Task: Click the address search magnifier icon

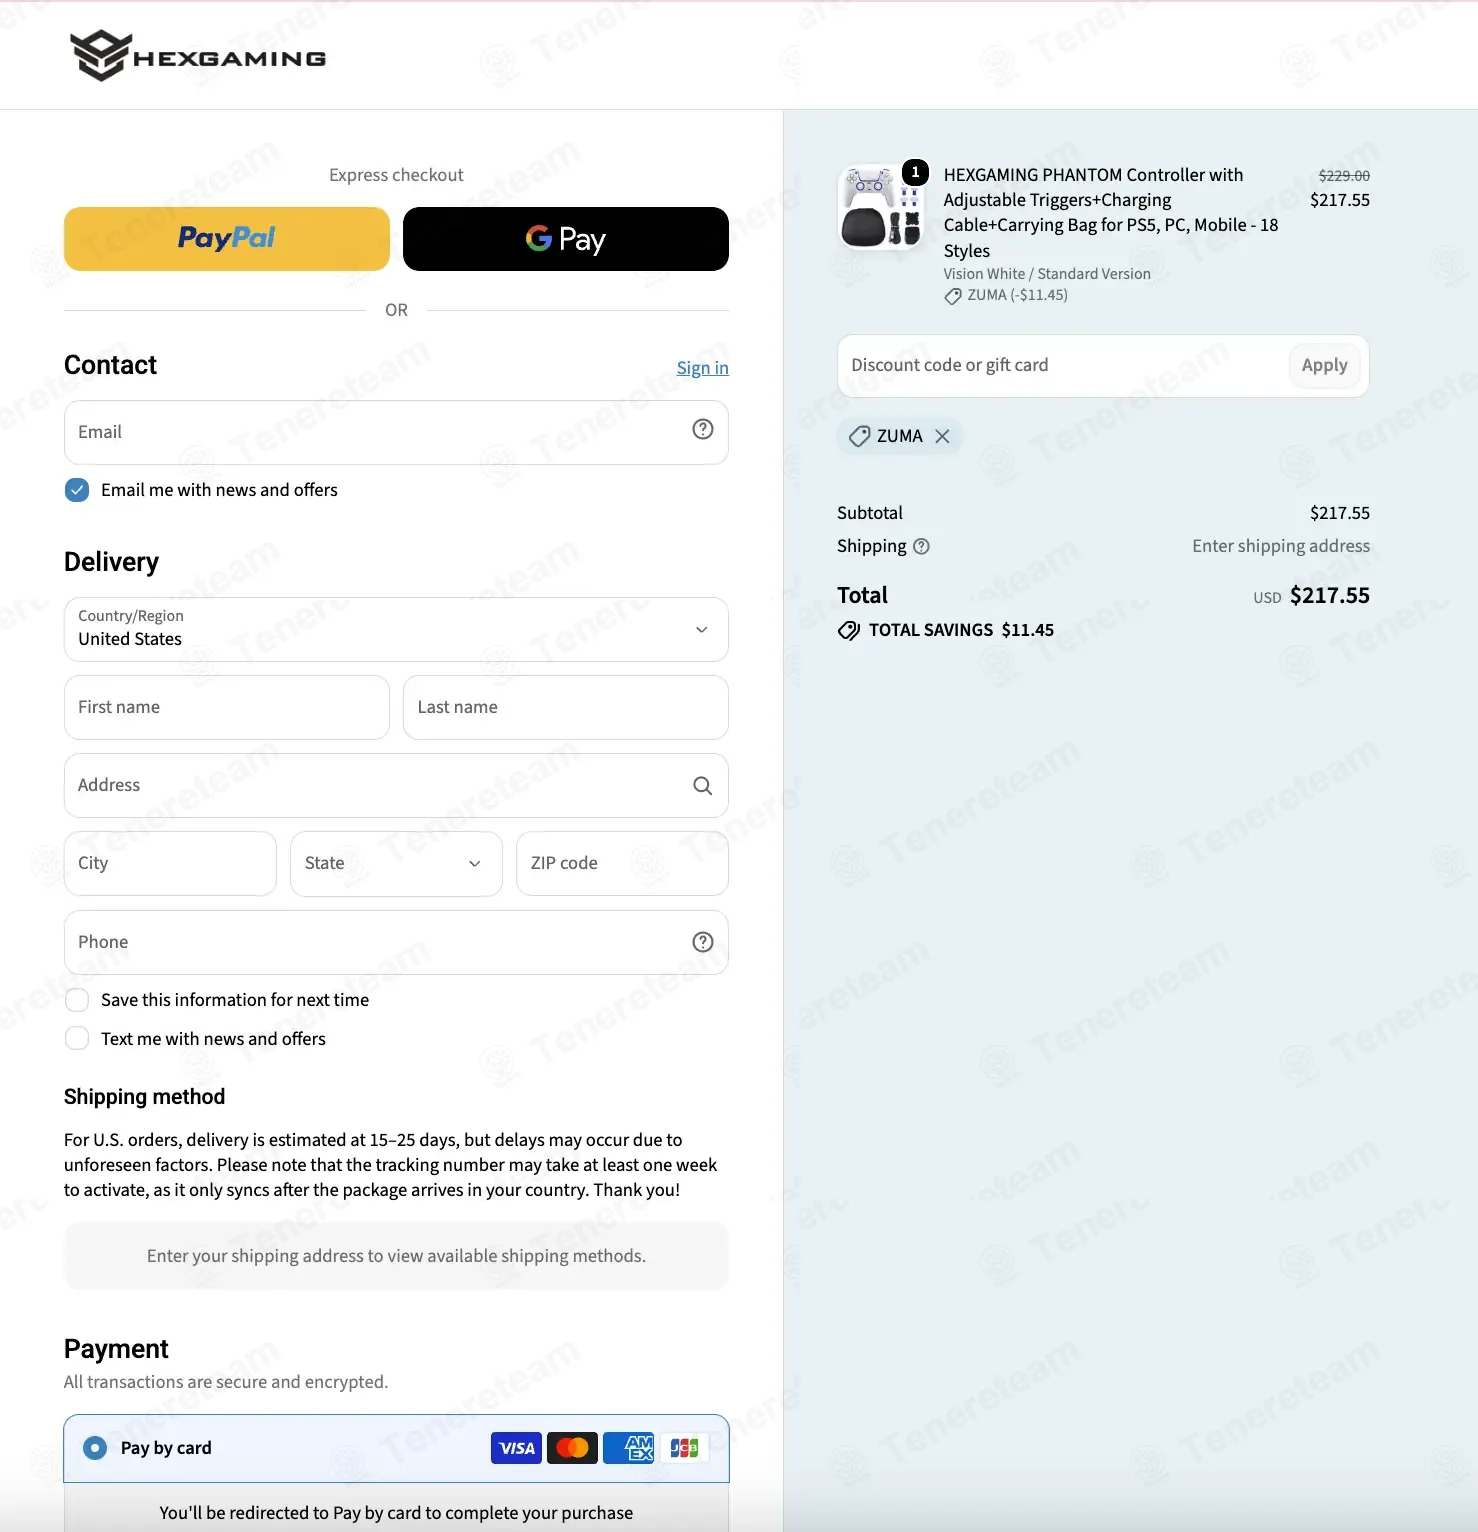Action: pyautogui.click(x=703, y=786)
